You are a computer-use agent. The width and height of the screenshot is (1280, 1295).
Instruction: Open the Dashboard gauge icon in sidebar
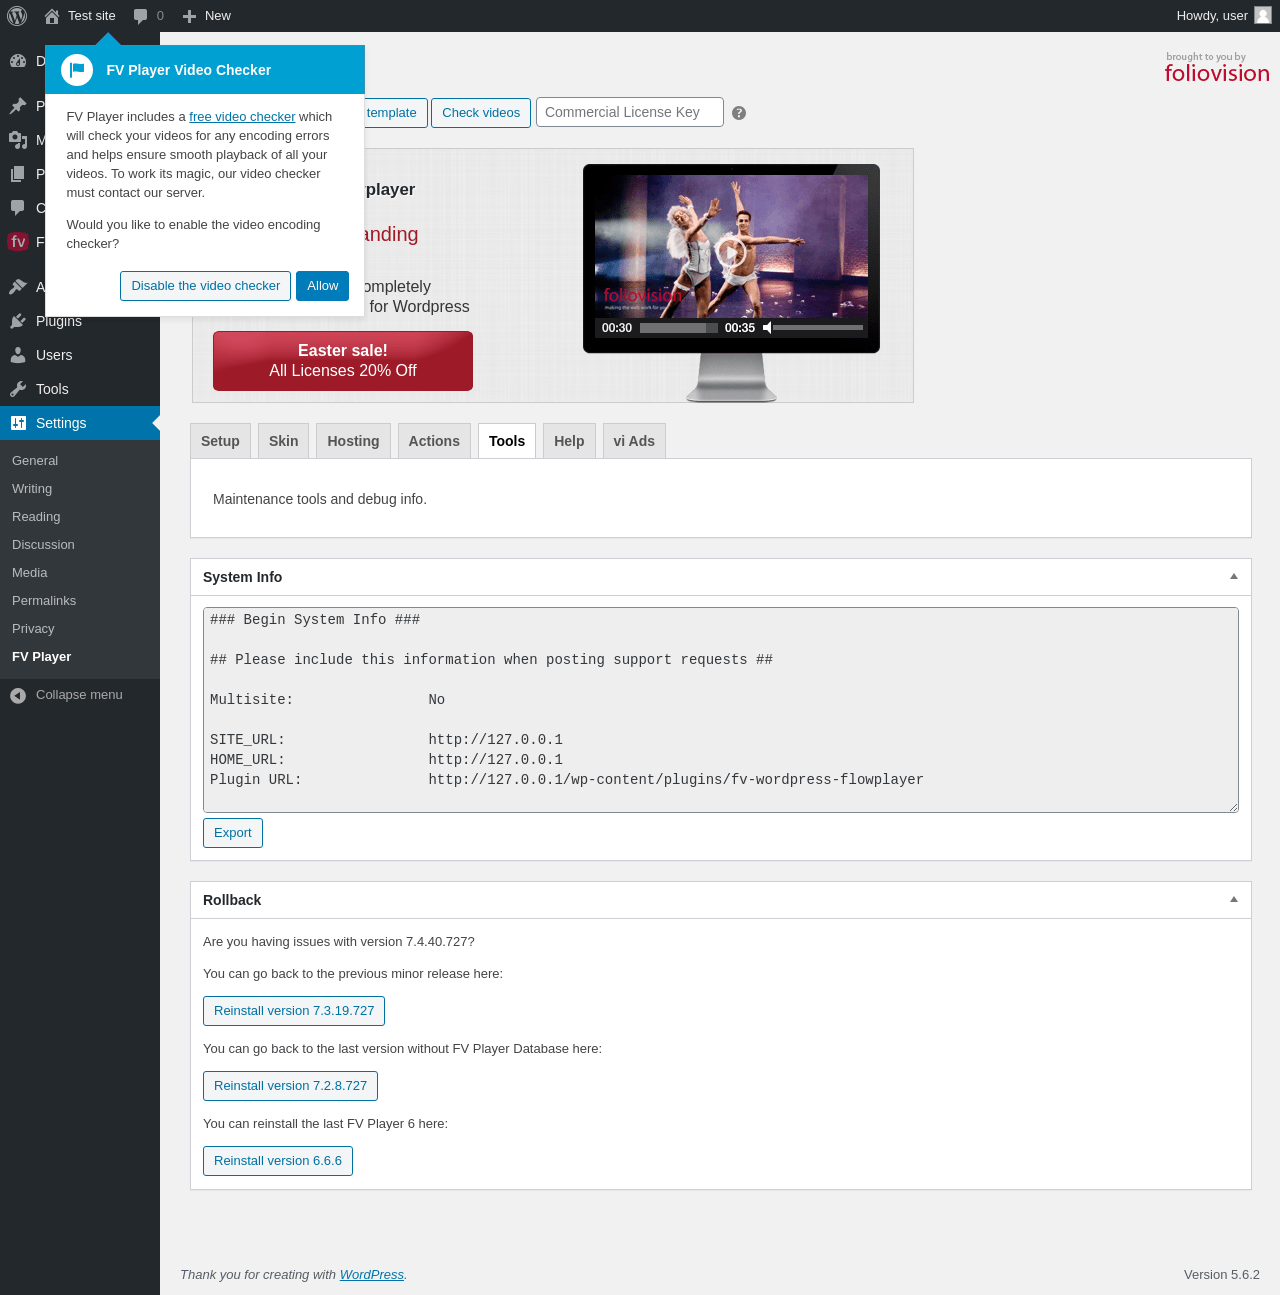tap(18, 61)
